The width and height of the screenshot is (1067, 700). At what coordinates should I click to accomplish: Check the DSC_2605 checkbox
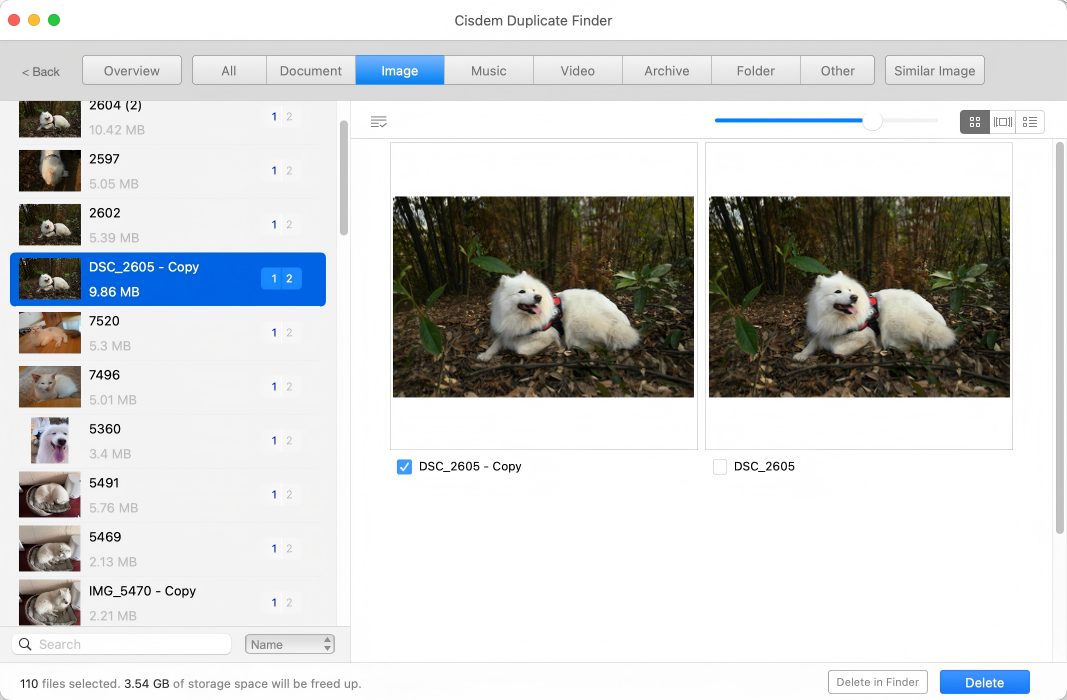pos(720,466)
